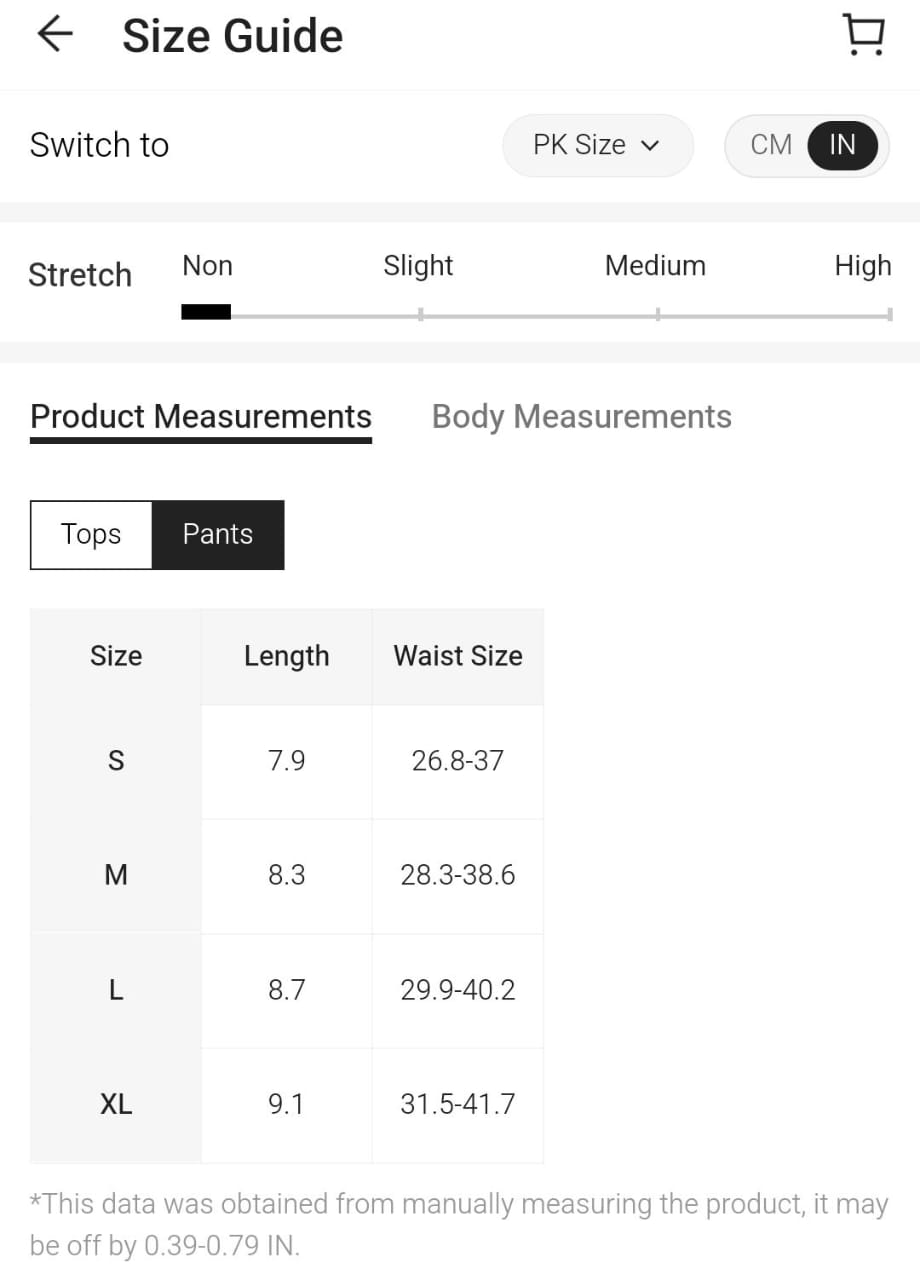Viewport: 920px width, 1280px height.
Task: Click the High stretch level label
Action: coord(862,266)
